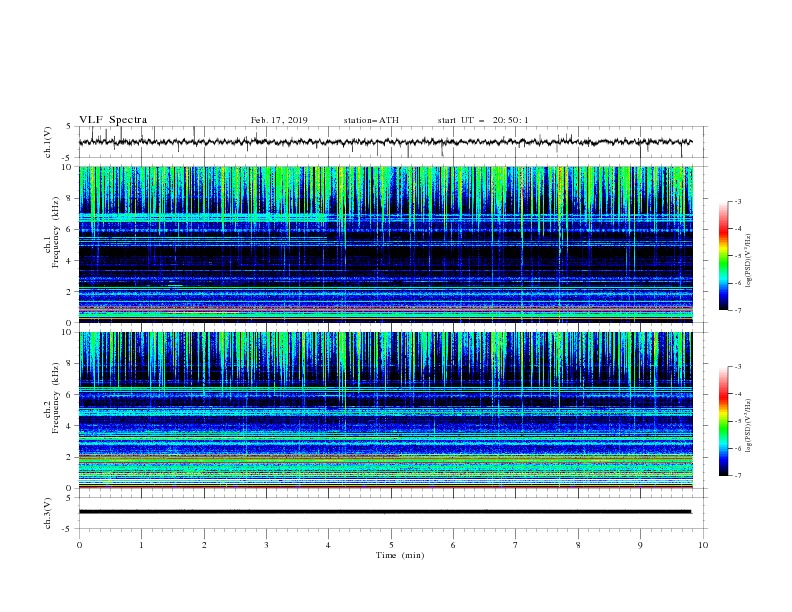Click the "station=ATH" label
The width and height of the screenshot is (792, 612).
click(371, 120)
